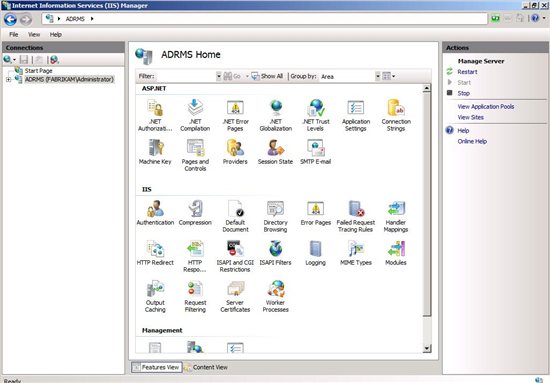The image size is (550, 383).
Task: Expand the ADRMS server tree node
Action: tap(8, 80)
